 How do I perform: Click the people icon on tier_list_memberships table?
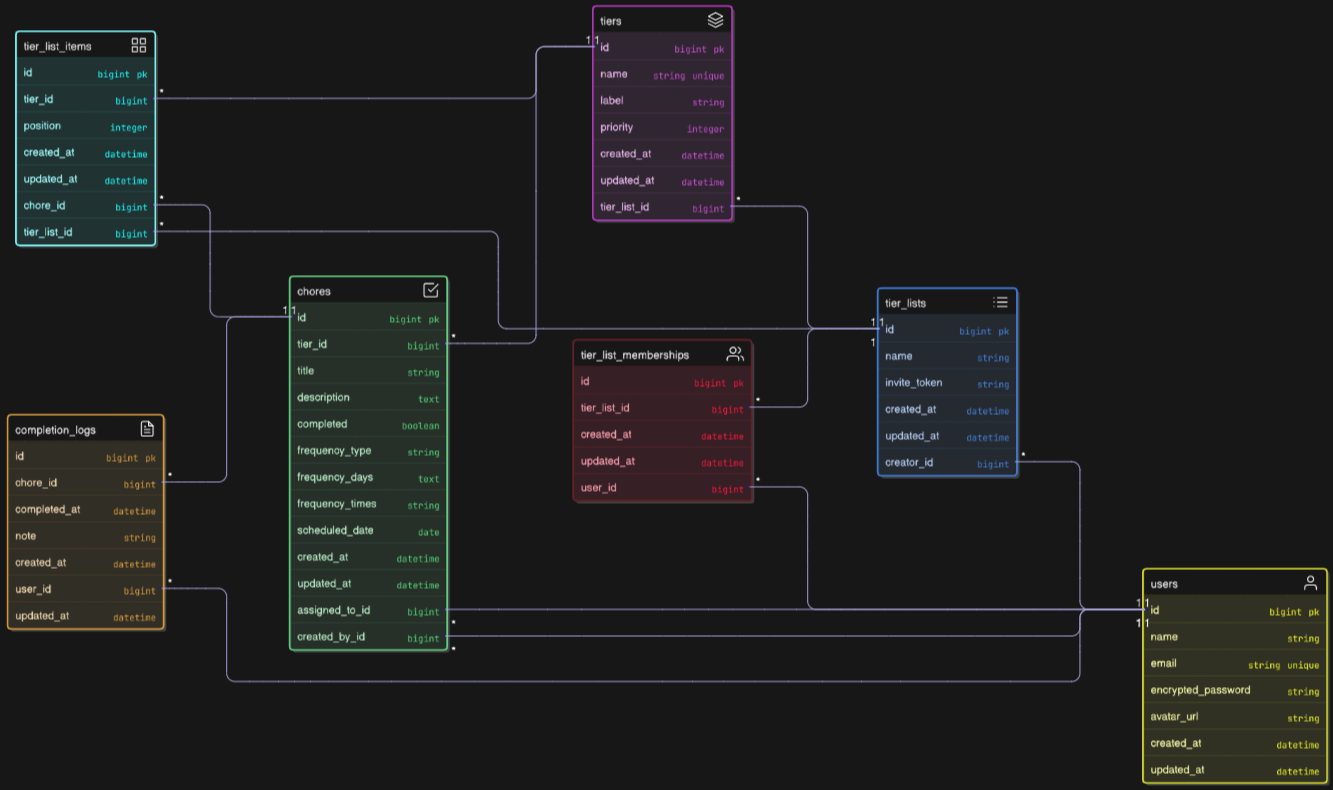(x=735, y=354)
